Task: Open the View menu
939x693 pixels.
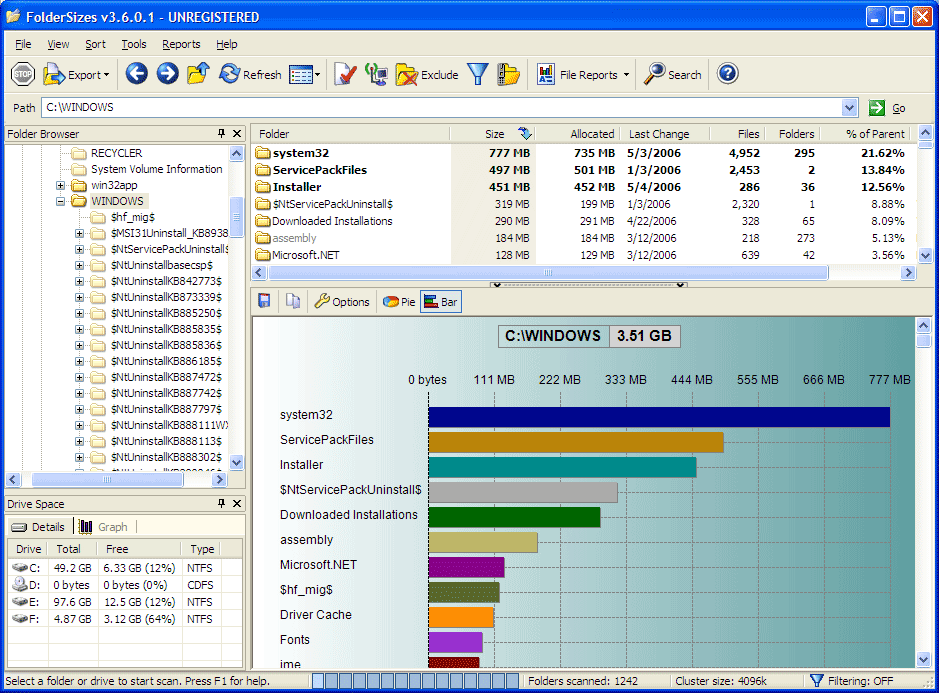Action: click(58, 44)
